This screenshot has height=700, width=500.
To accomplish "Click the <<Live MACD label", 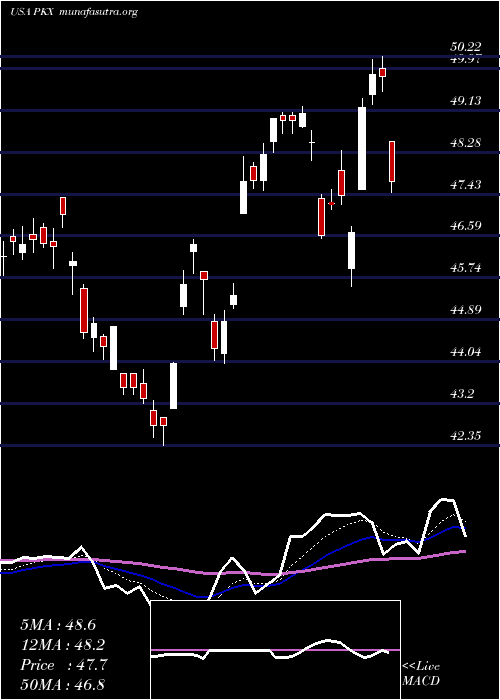I will pos(421,674).
